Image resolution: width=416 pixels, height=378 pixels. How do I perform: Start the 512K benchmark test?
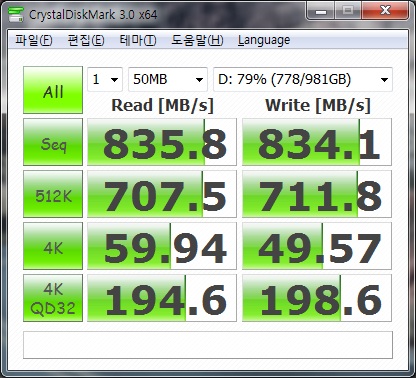click(53, 194)
